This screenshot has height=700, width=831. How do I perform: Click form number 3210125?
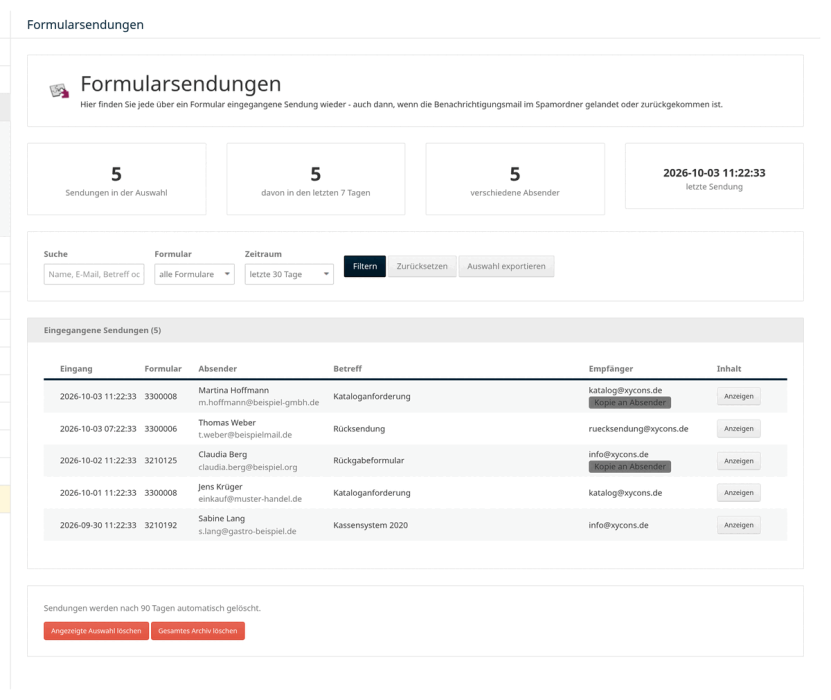(161, 461)
